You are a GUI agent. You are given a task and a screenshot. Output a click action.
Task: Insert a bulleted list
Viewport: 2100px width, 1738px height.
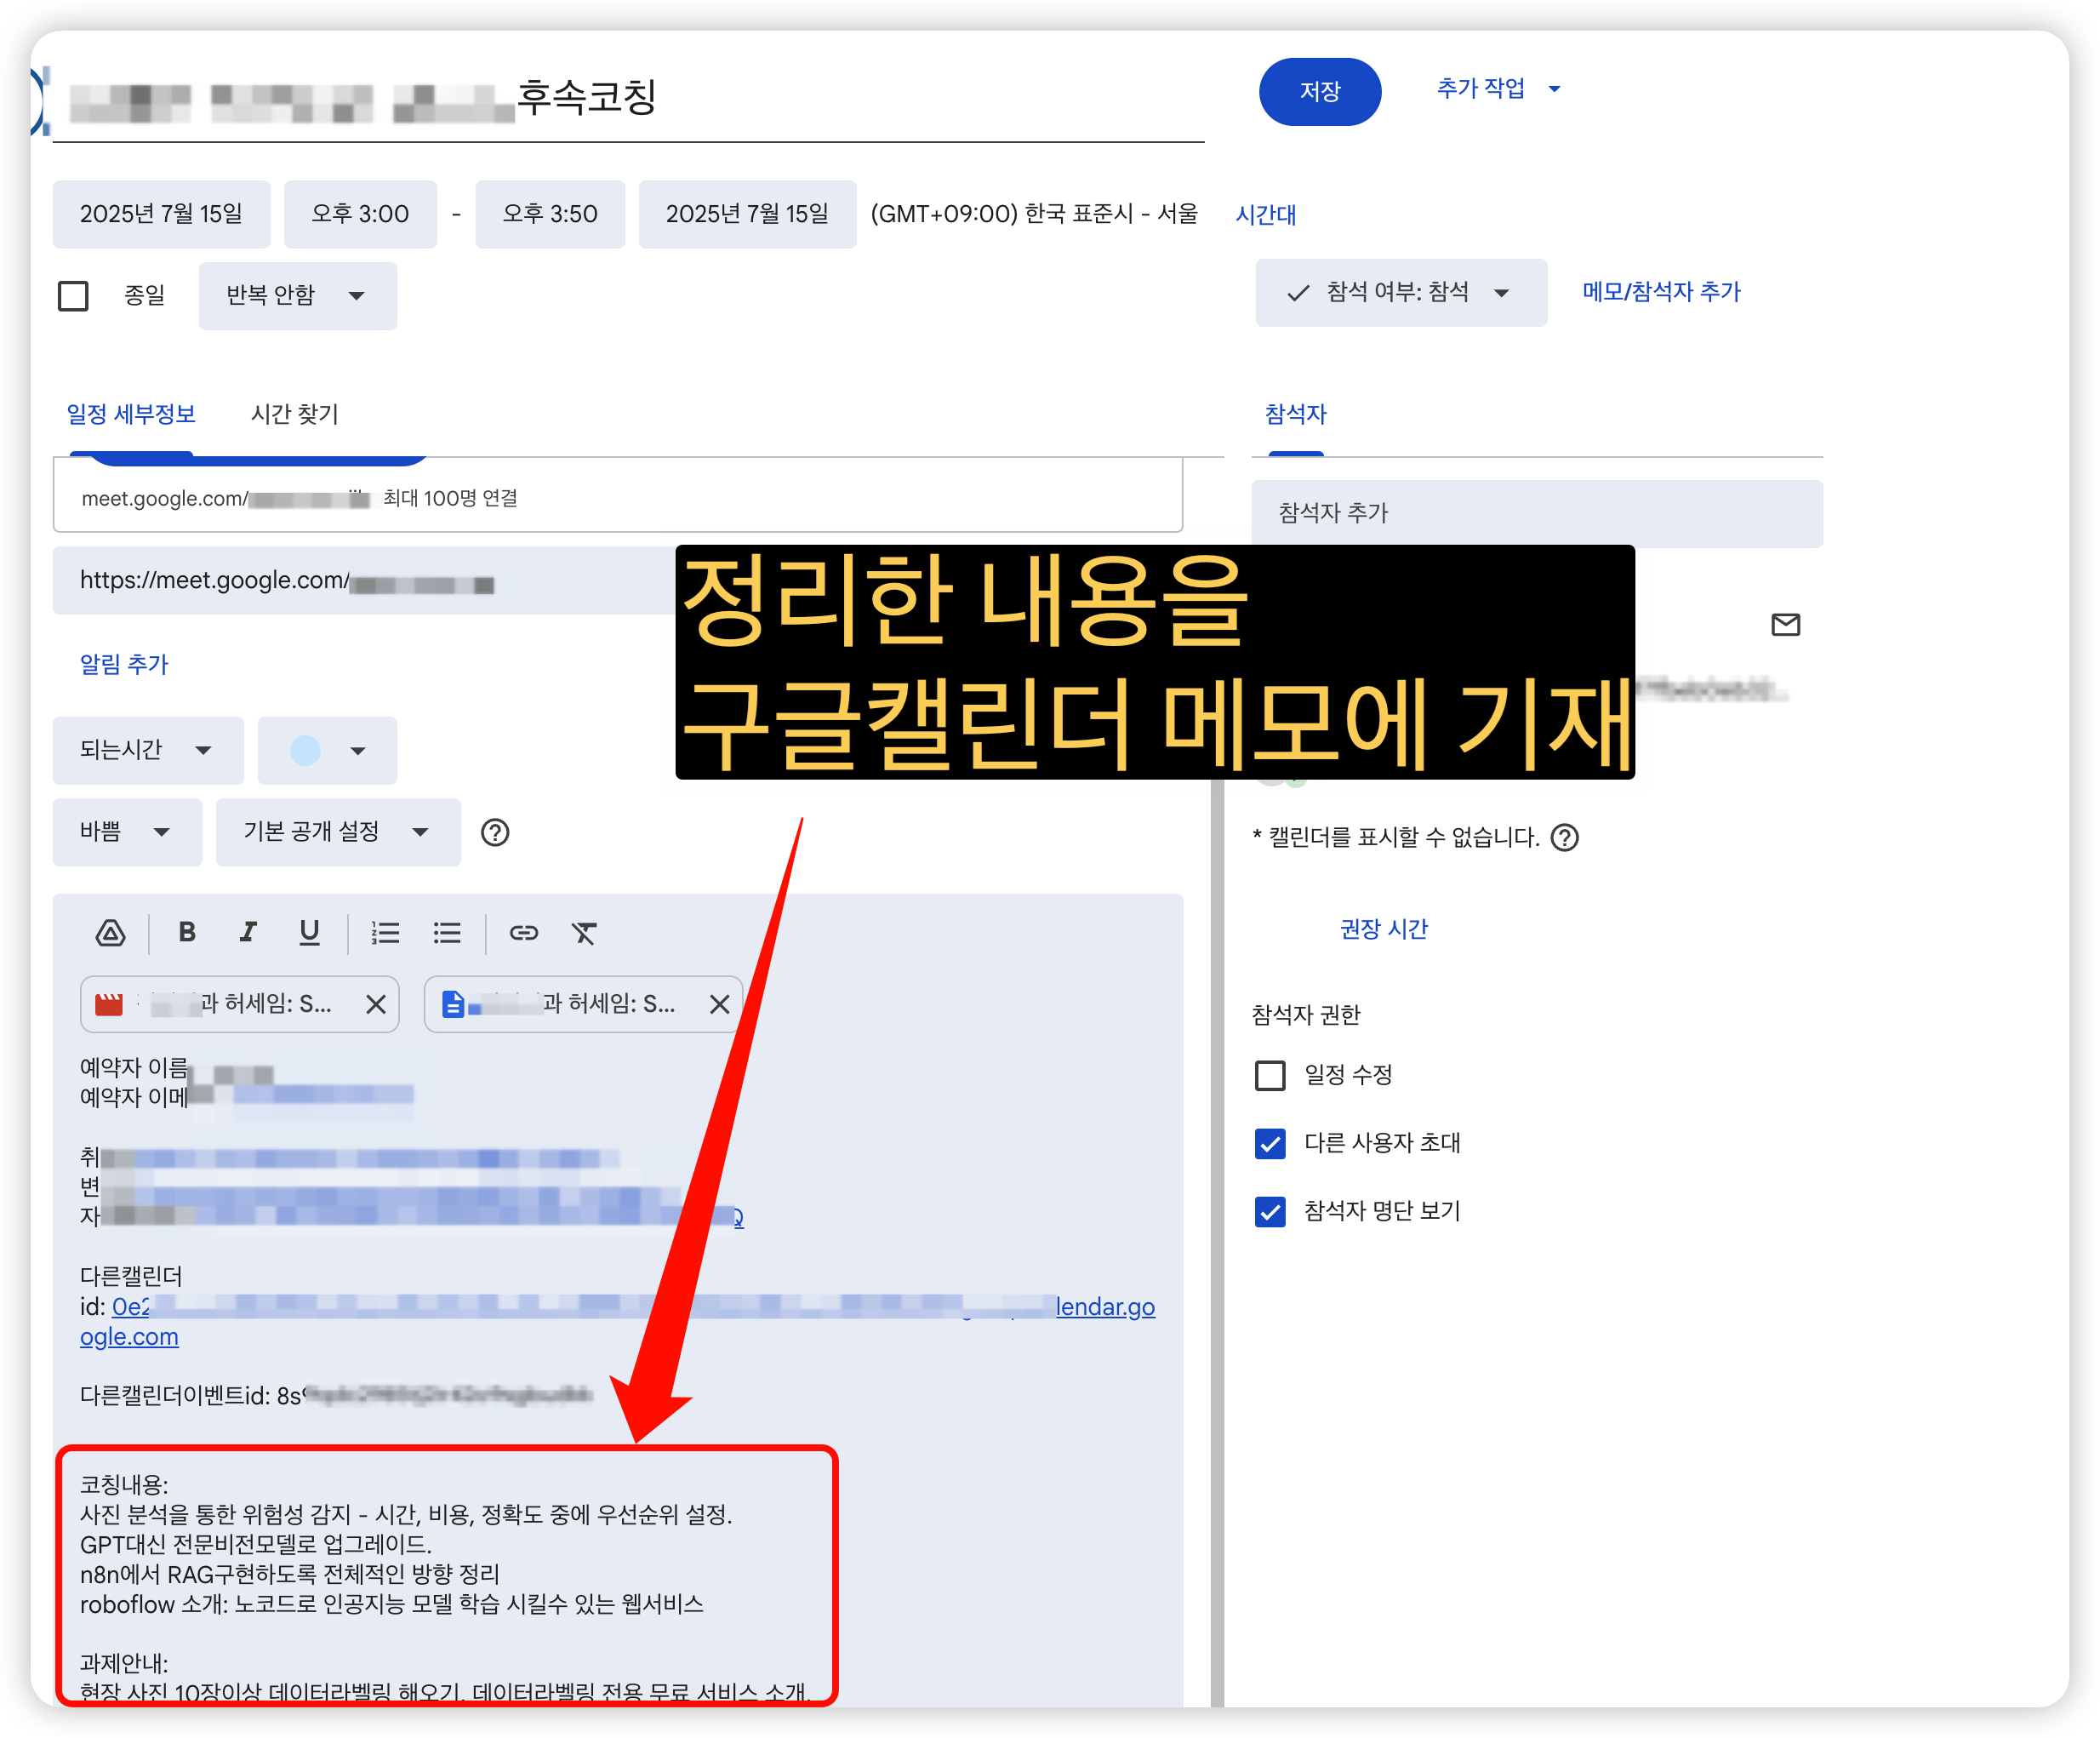point(447,933)
